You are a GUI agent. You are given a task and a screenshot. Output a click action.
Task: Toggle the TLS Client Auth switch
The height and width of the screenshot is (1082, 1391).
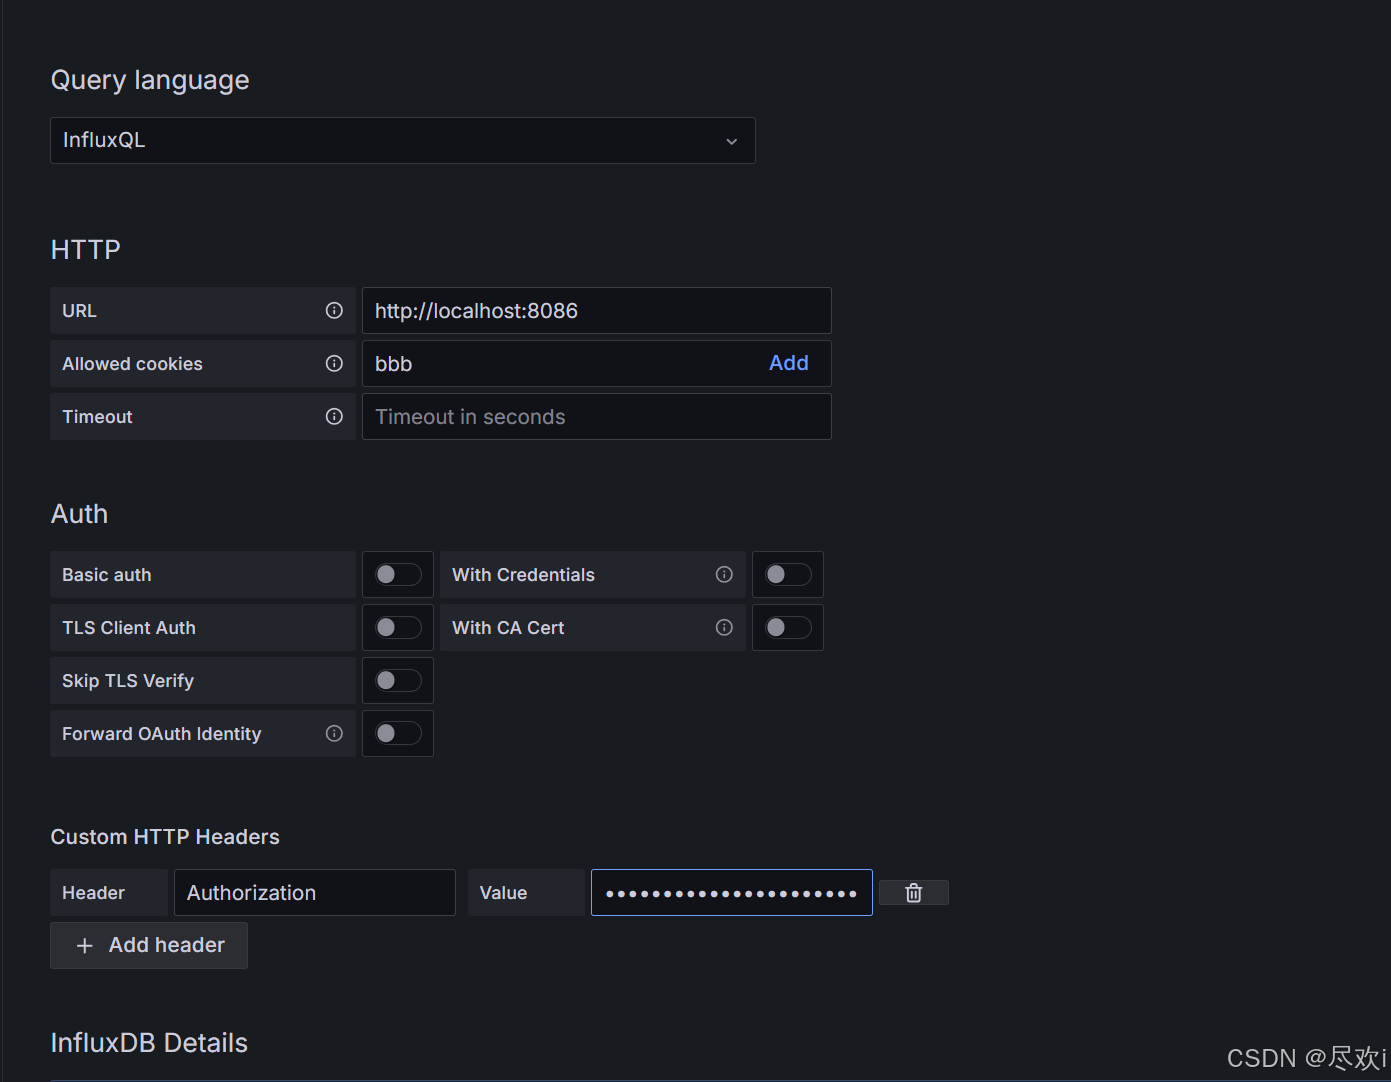pos(398,628)
